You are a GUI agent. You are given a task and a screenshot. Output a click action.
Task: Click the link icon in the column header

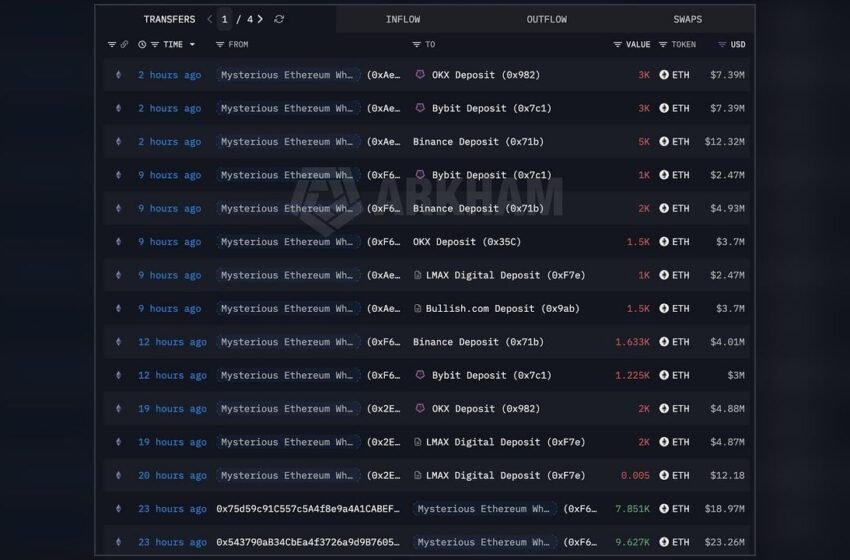coord(125,44)
